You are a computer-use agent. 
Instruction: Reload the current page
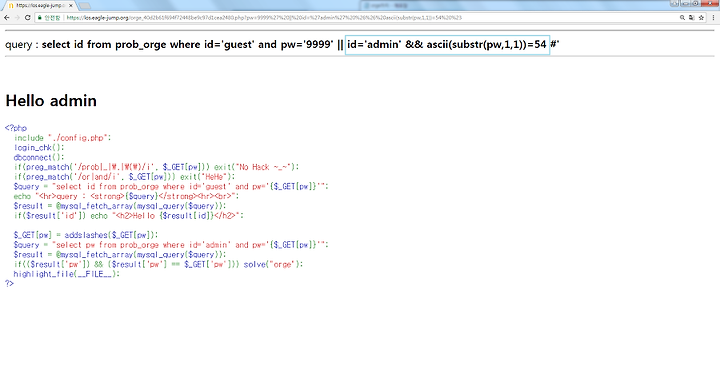(x=28, y=17)
